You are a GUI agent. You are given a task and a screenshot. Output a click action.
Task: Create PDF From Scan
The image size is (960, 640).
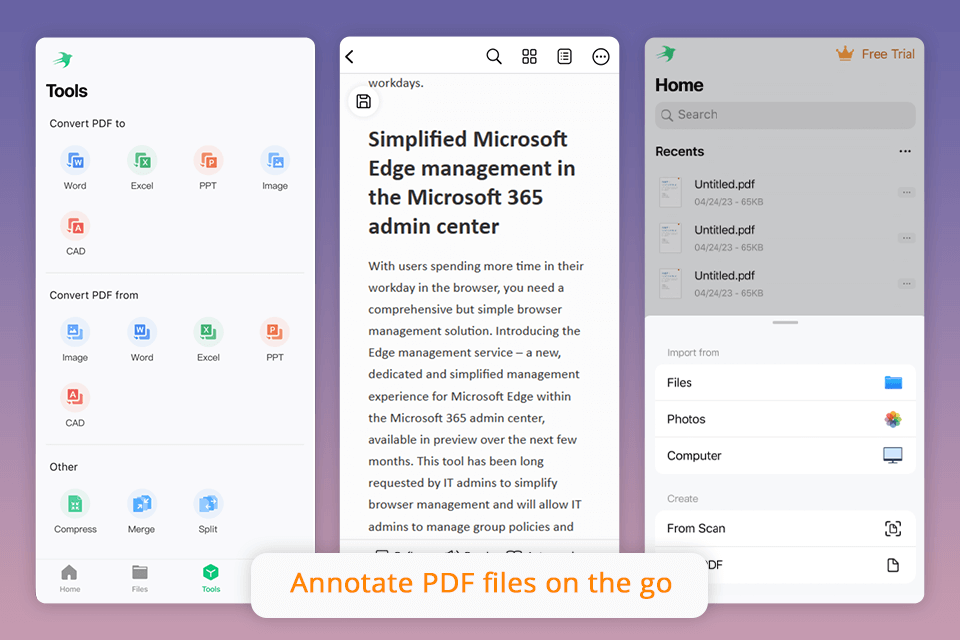coord(785,529)
